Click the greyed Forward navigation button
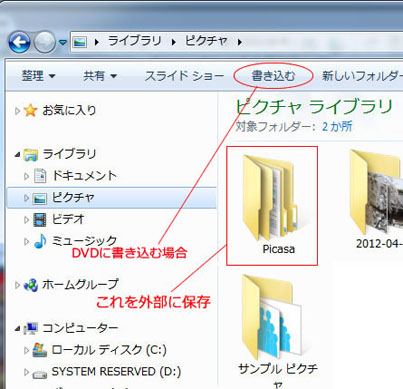The height and width of the screenshot is (389, 403). coord(45,42)
